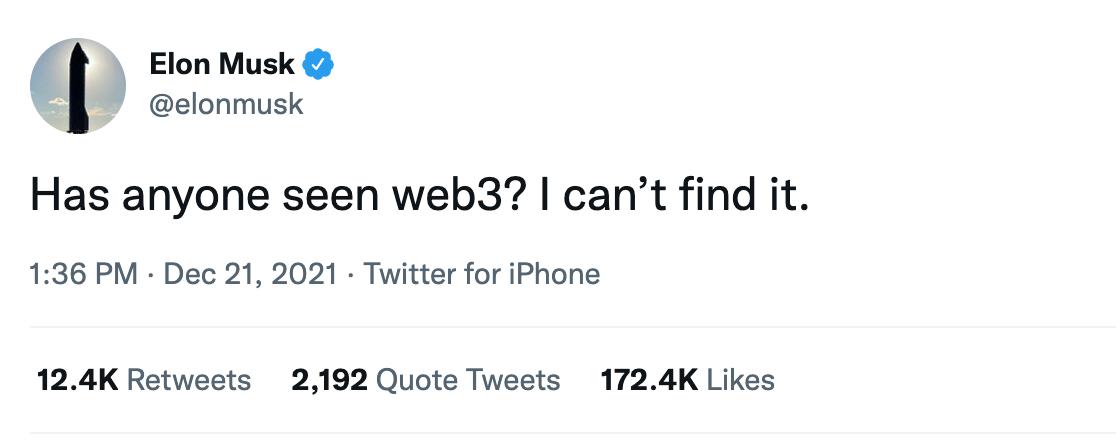Click Elon Musk's profile avatar picture
This screenshot has height=448, width=1116.
click(x=78, y=87)
